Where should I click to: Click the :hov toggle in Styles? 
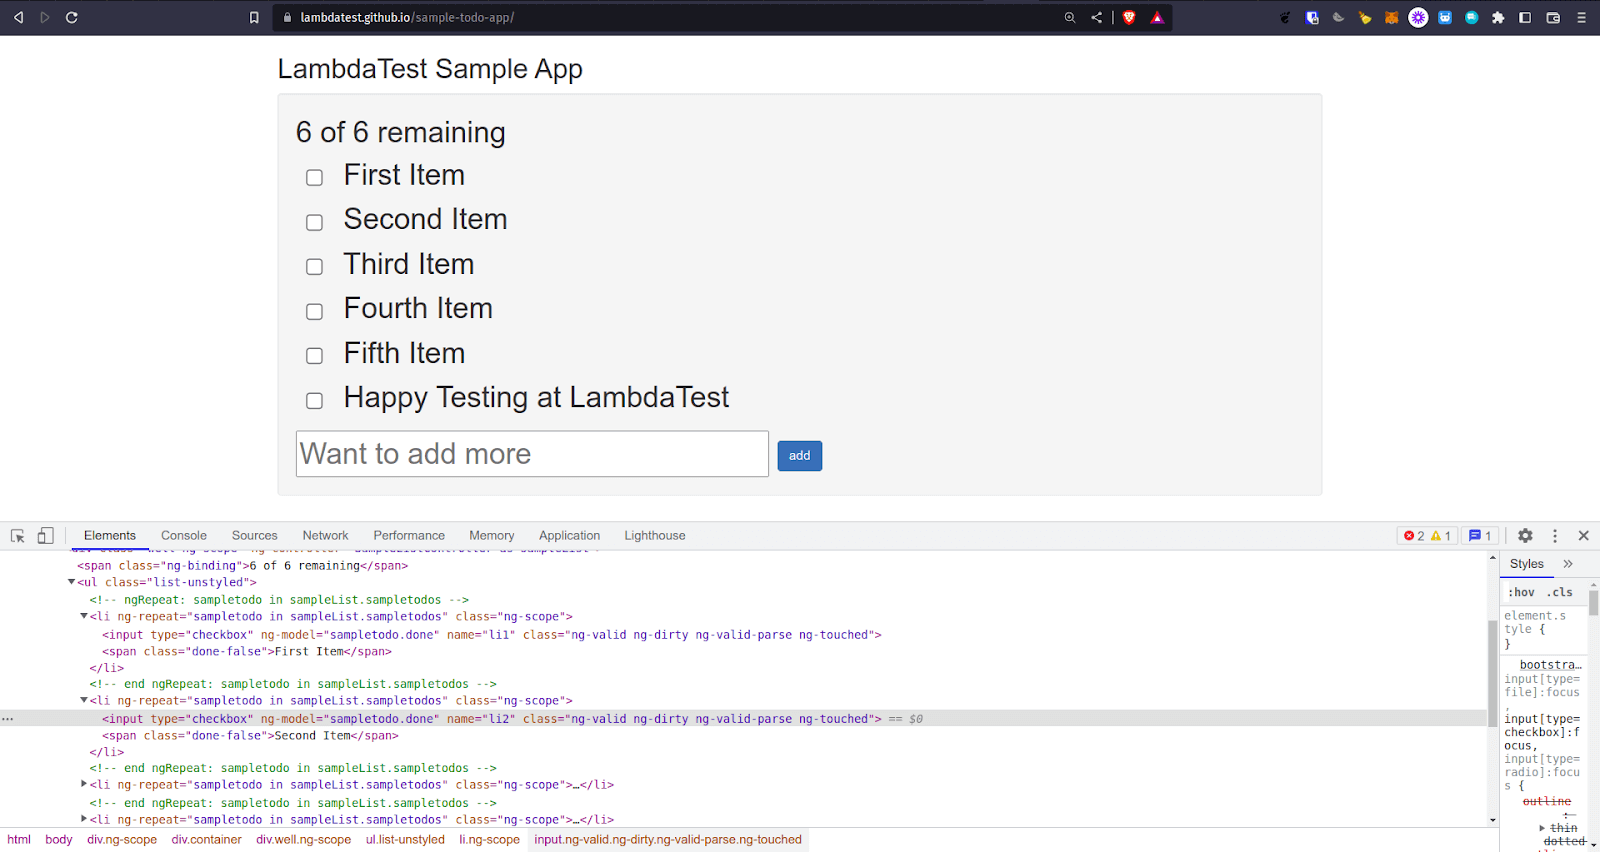pyautogui.click(x=1521, y=592)
